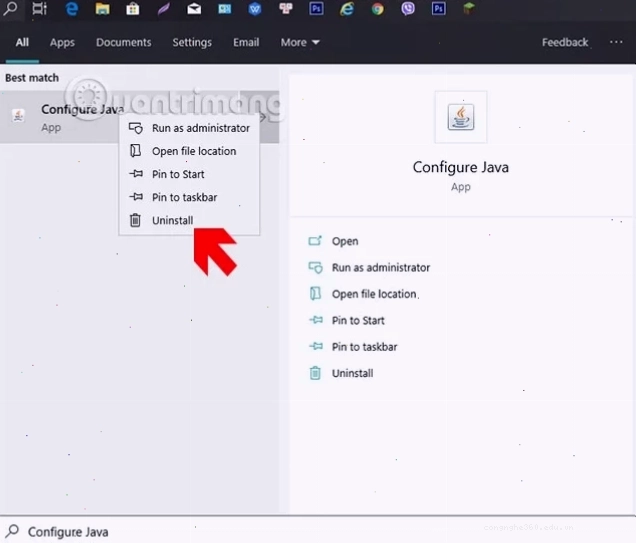The width and height of the screenshot is (636, 544).
Task: Launch Microsoft Edge from the taskbar
Action: coord(72,9)
